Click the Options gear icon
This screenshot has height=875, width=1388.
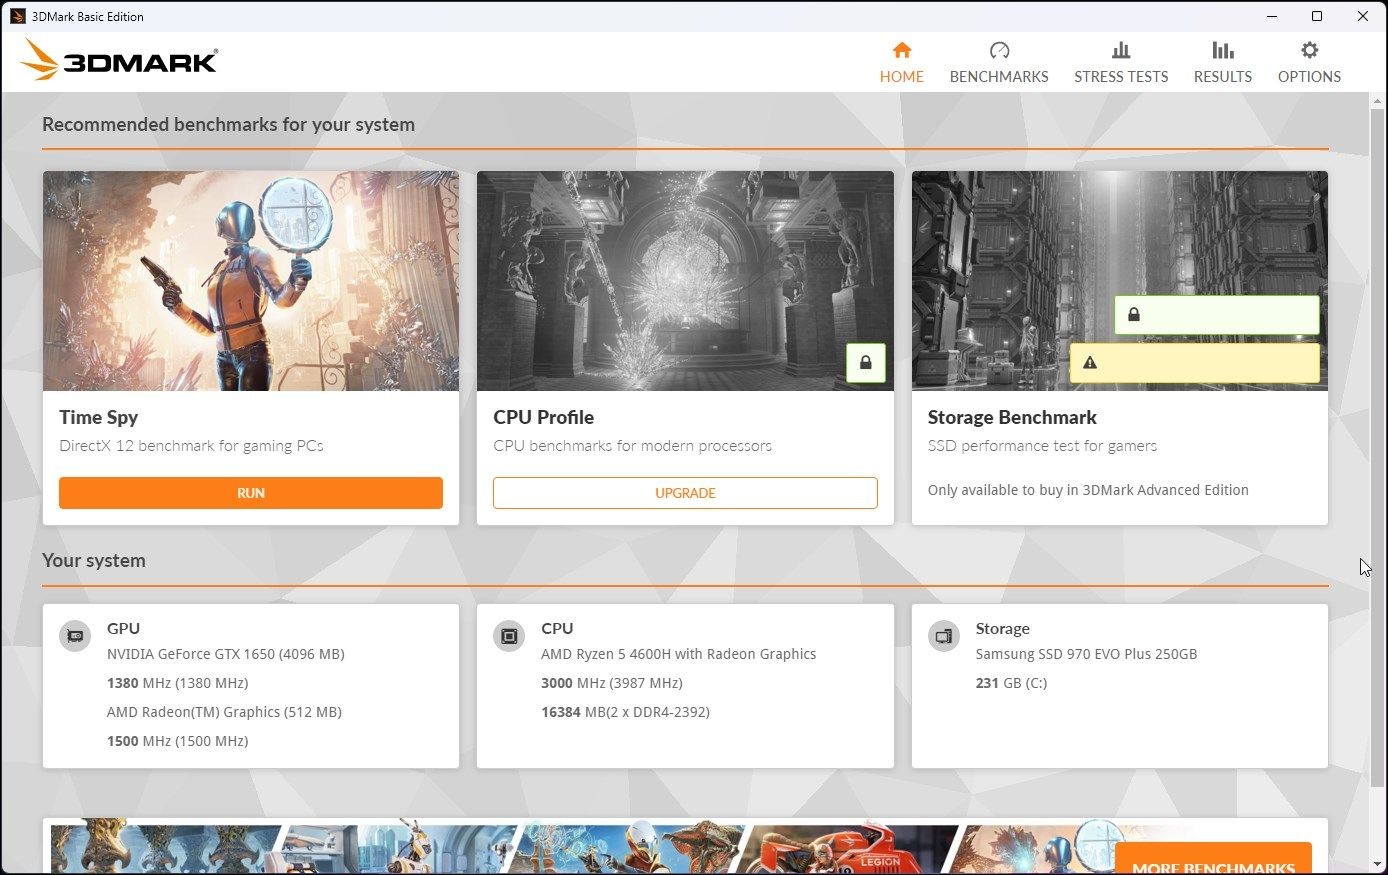[1309, 50]
